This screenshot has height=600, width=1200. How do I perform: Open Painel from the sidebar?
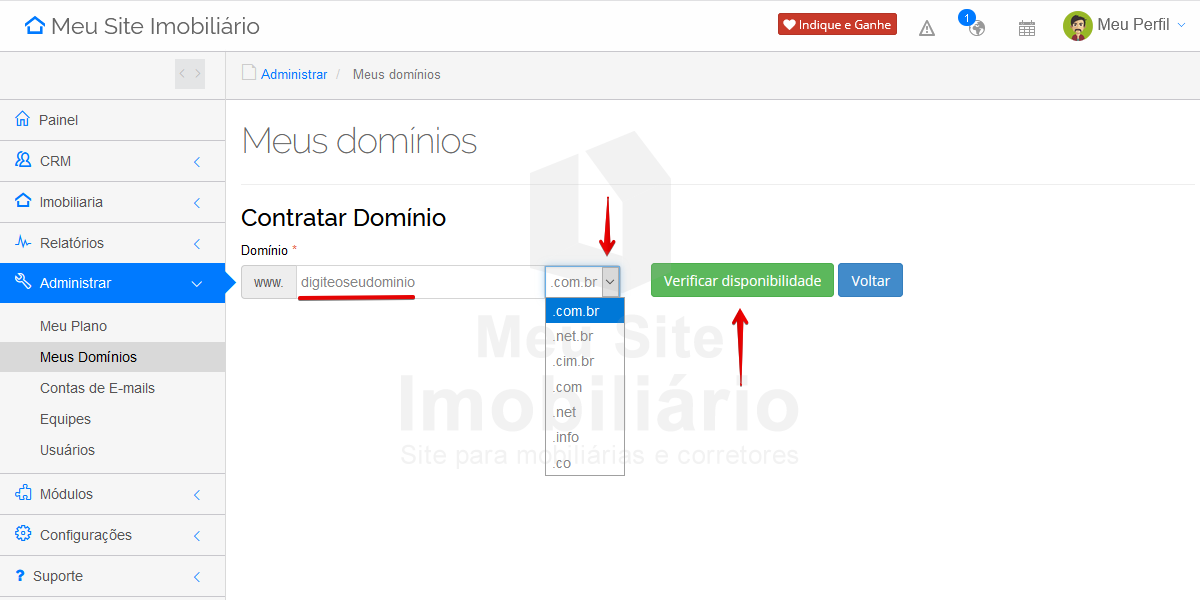click(59, 120)
